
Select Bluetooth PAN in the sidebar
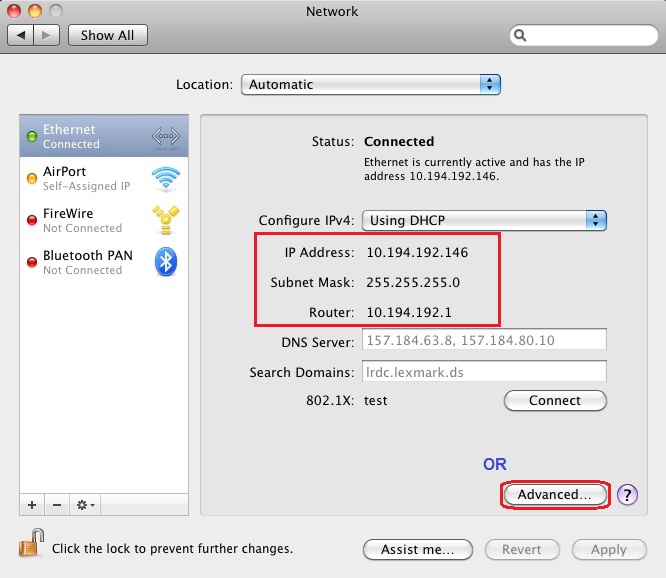point(104,262)
